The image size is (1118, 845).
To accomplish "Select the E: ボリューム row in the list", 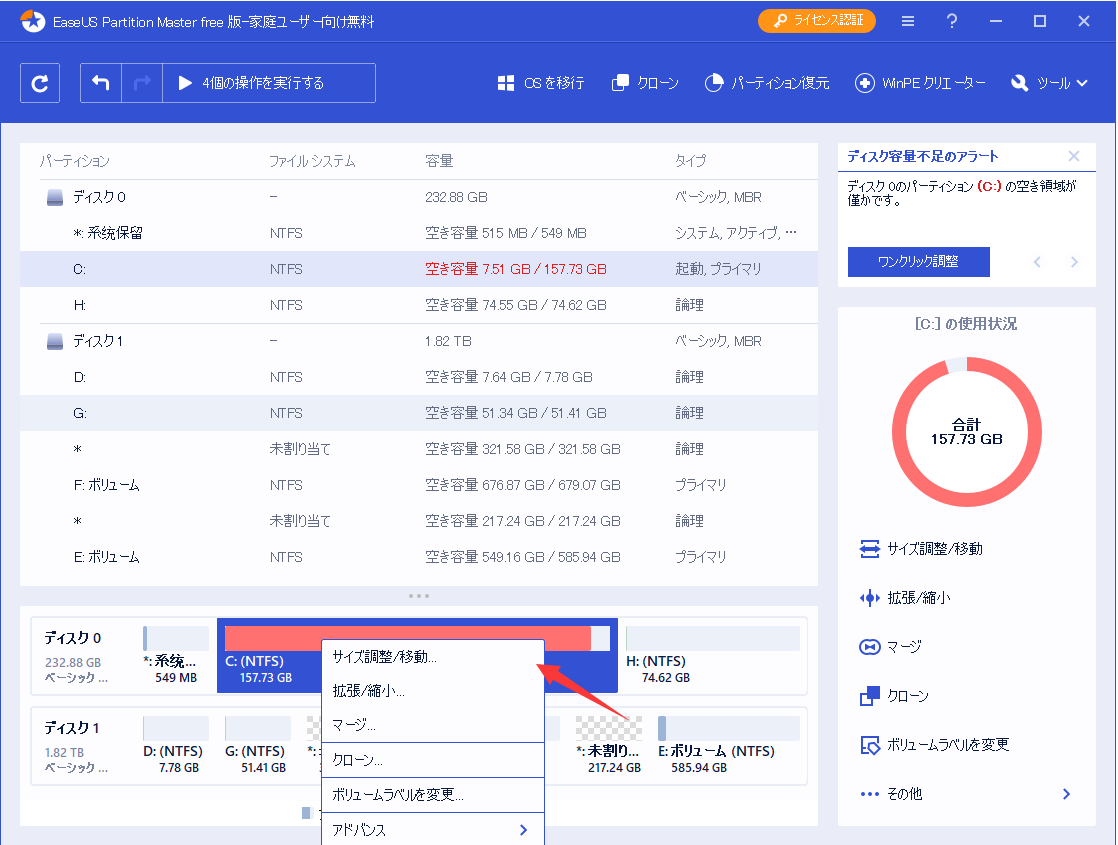I will click(x=419, y=558).
